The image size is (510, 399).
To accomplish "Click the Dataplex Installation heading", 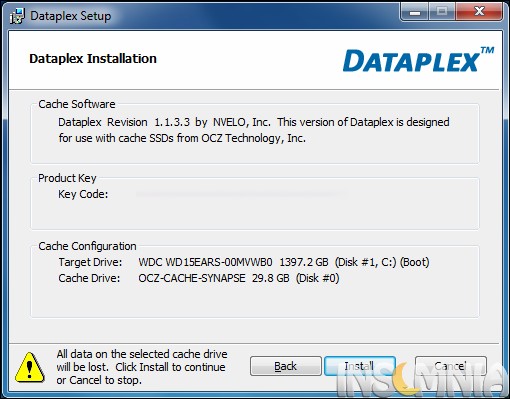I will pyautogui.click(x=93, y=59).
